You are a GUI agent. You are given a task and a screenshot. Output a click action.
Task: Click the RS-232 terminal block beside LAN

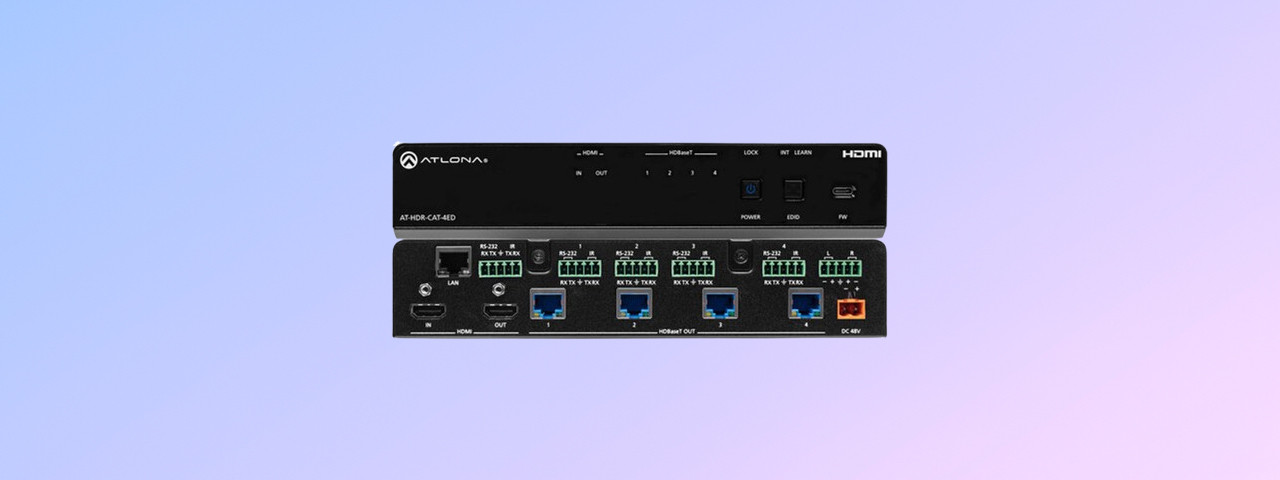coord(500,268)
